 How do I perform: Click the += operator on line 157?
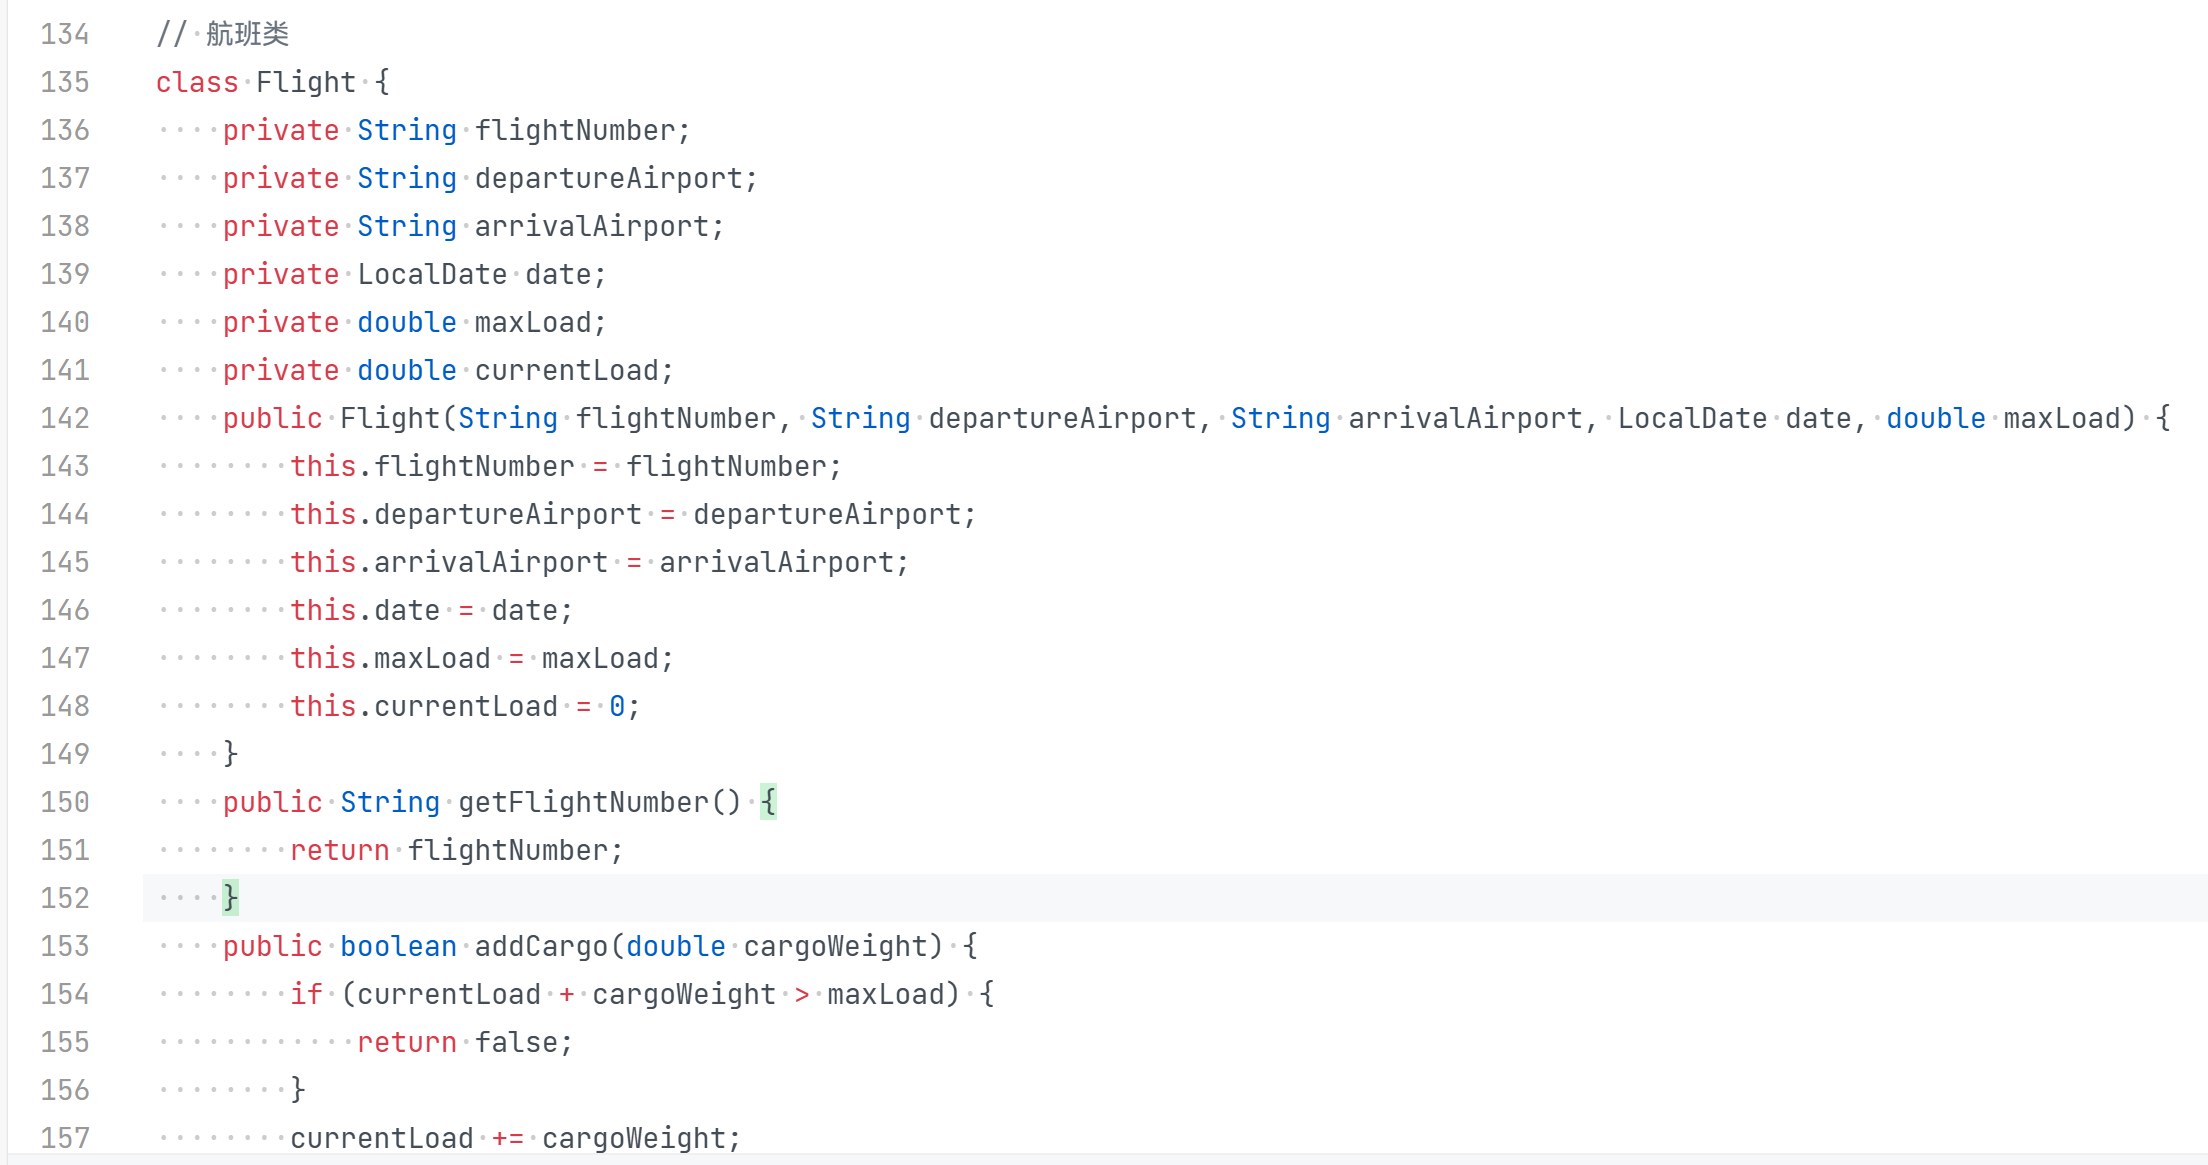507,1138
